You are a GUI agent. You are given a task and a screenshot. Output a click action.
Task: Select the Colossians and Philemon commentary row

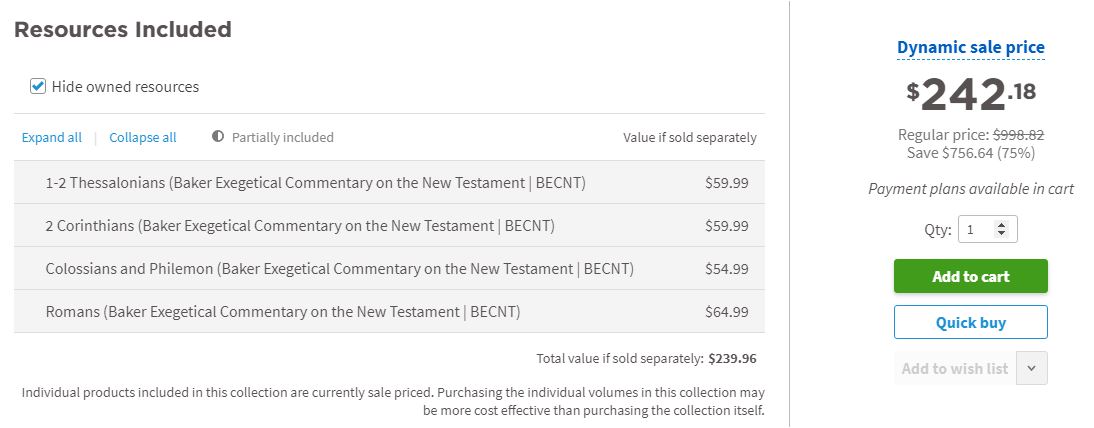point(339,269)
